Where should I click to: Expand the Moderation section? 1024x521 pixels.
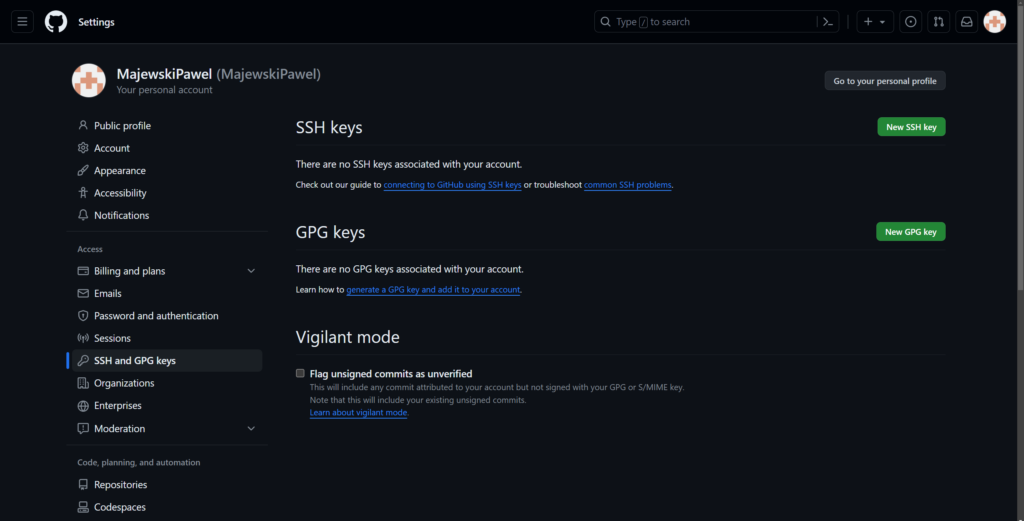click(x=251, y=429)
